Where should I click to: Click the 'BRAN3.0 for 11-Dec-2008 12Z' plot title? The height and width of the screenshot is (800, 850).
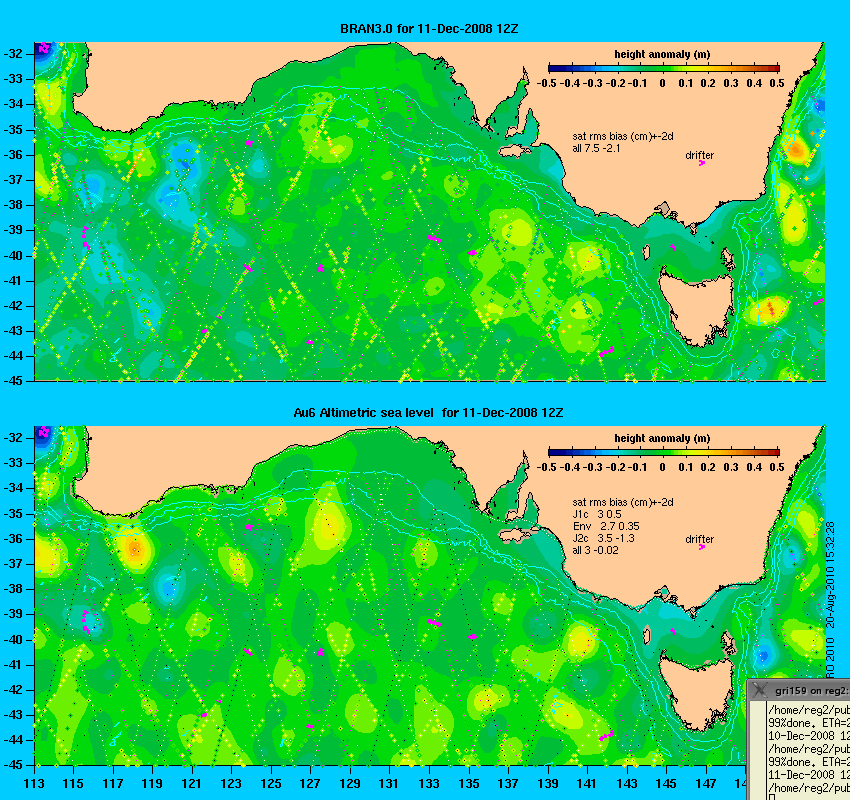click(429, 29)
